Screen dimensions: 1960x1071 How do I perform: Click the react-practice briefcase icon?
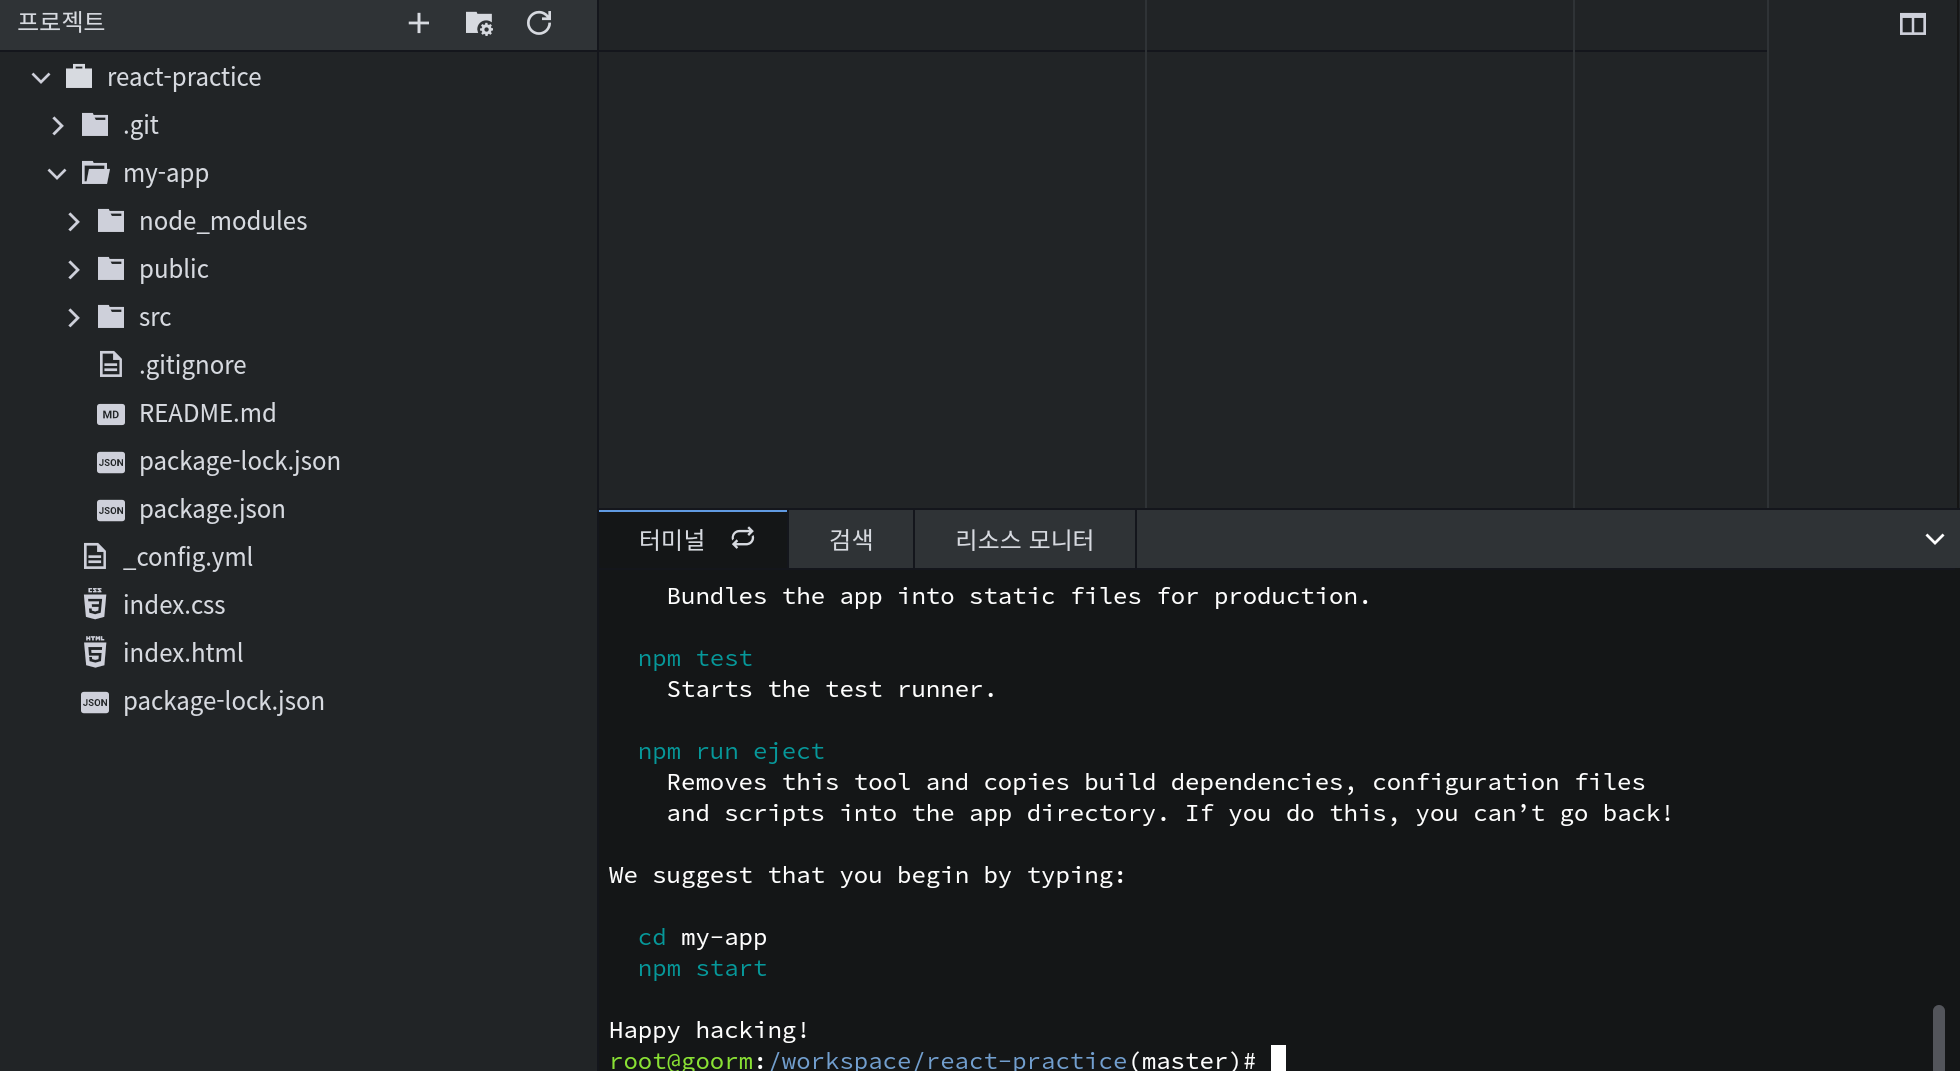79,76
